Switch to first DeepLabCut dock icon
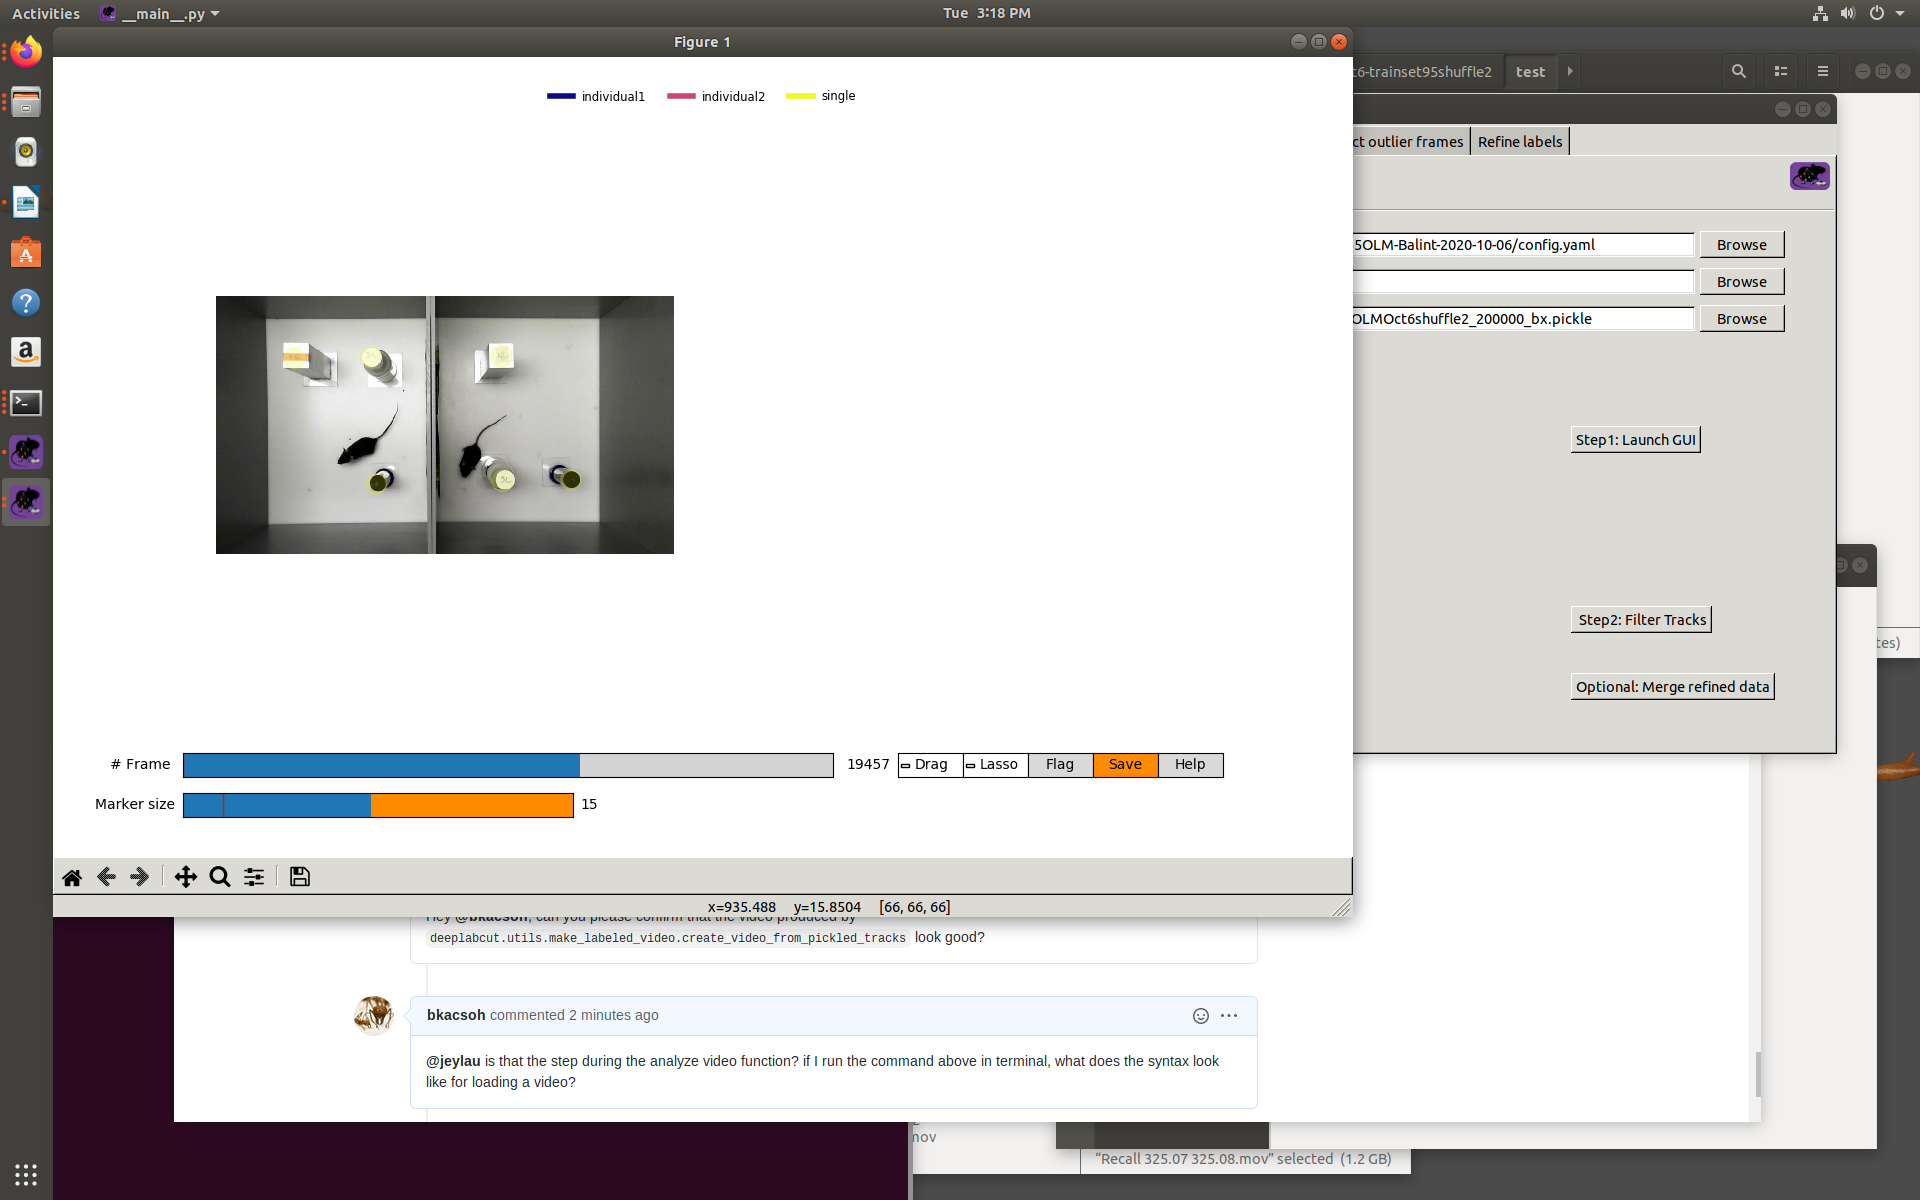This screenshot has height=1200, width=1920. (x=26, y=452)
